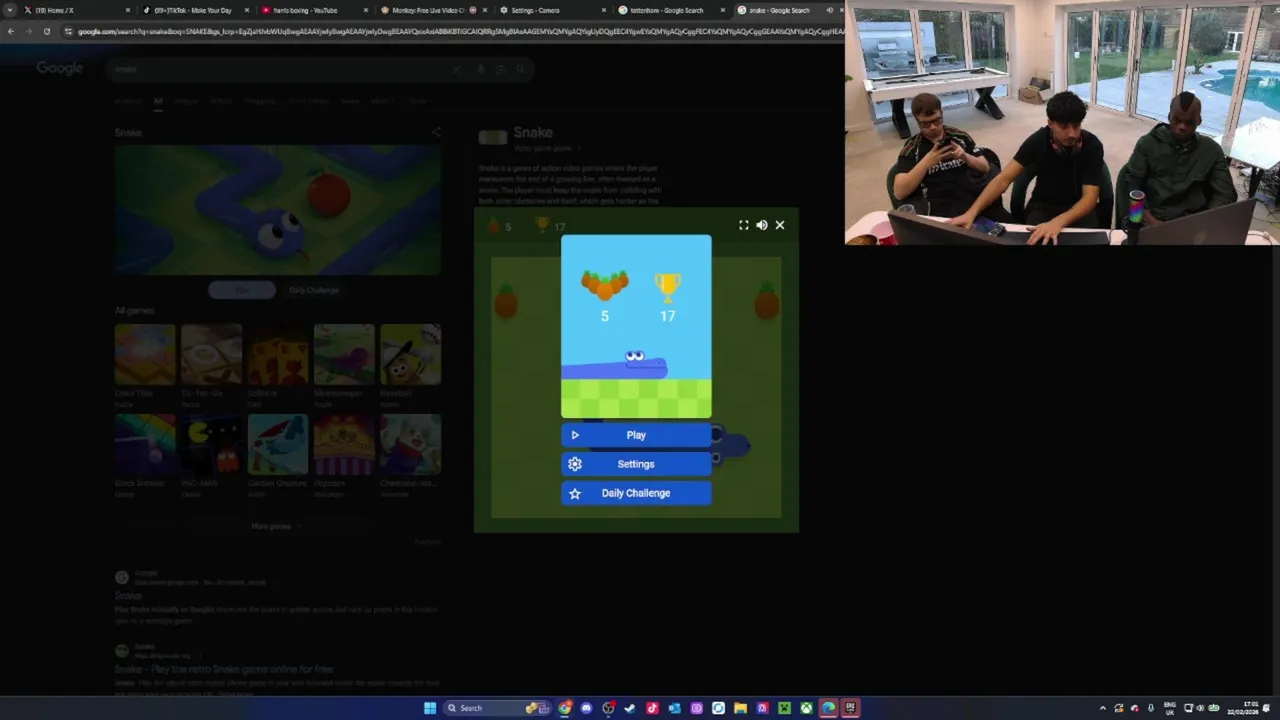
Task: Open File Explorer from the taskbar
Action: (x=740, y=708)
